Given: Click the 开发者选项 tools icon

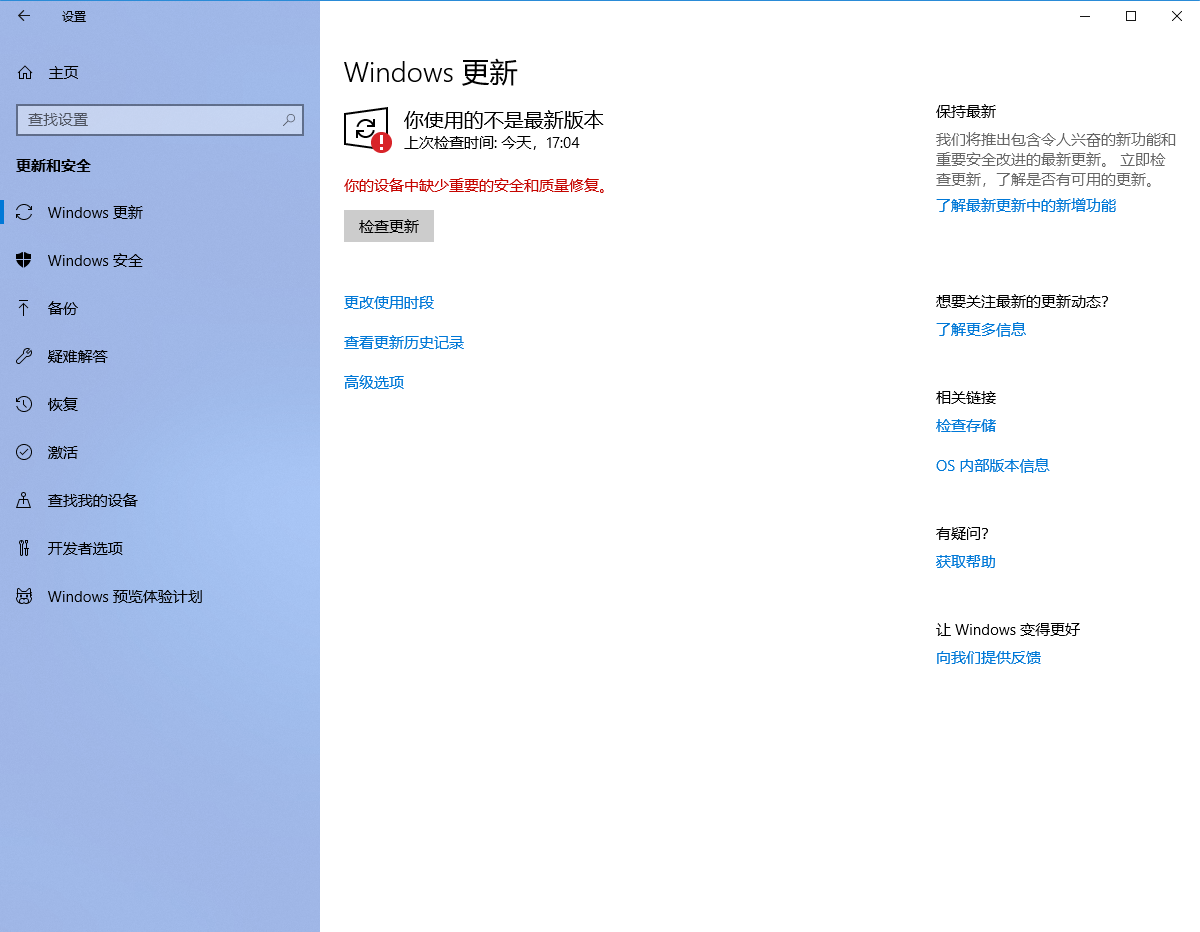Looking at the screenshot, I should pos(25,548).
